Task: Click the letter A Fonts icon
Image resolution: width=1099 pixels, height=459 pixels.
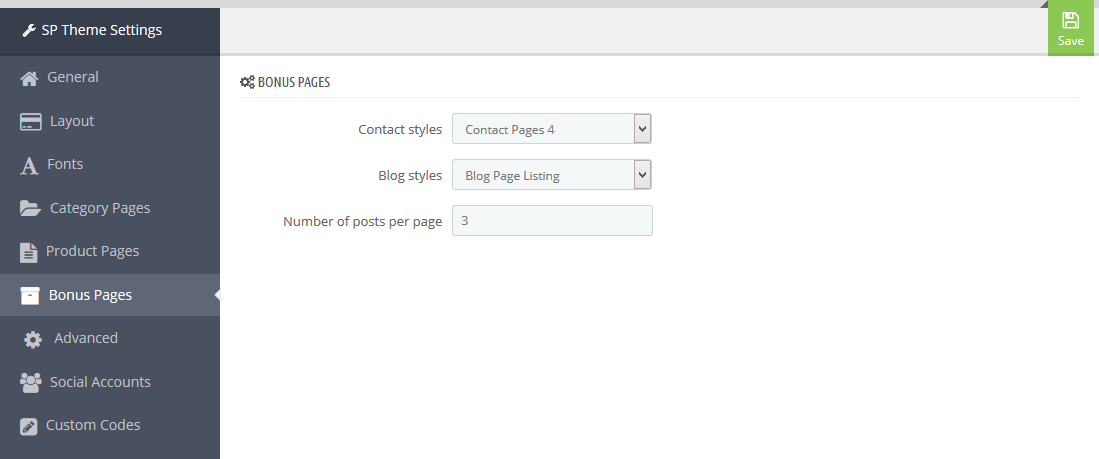Action: coord(29,165)
